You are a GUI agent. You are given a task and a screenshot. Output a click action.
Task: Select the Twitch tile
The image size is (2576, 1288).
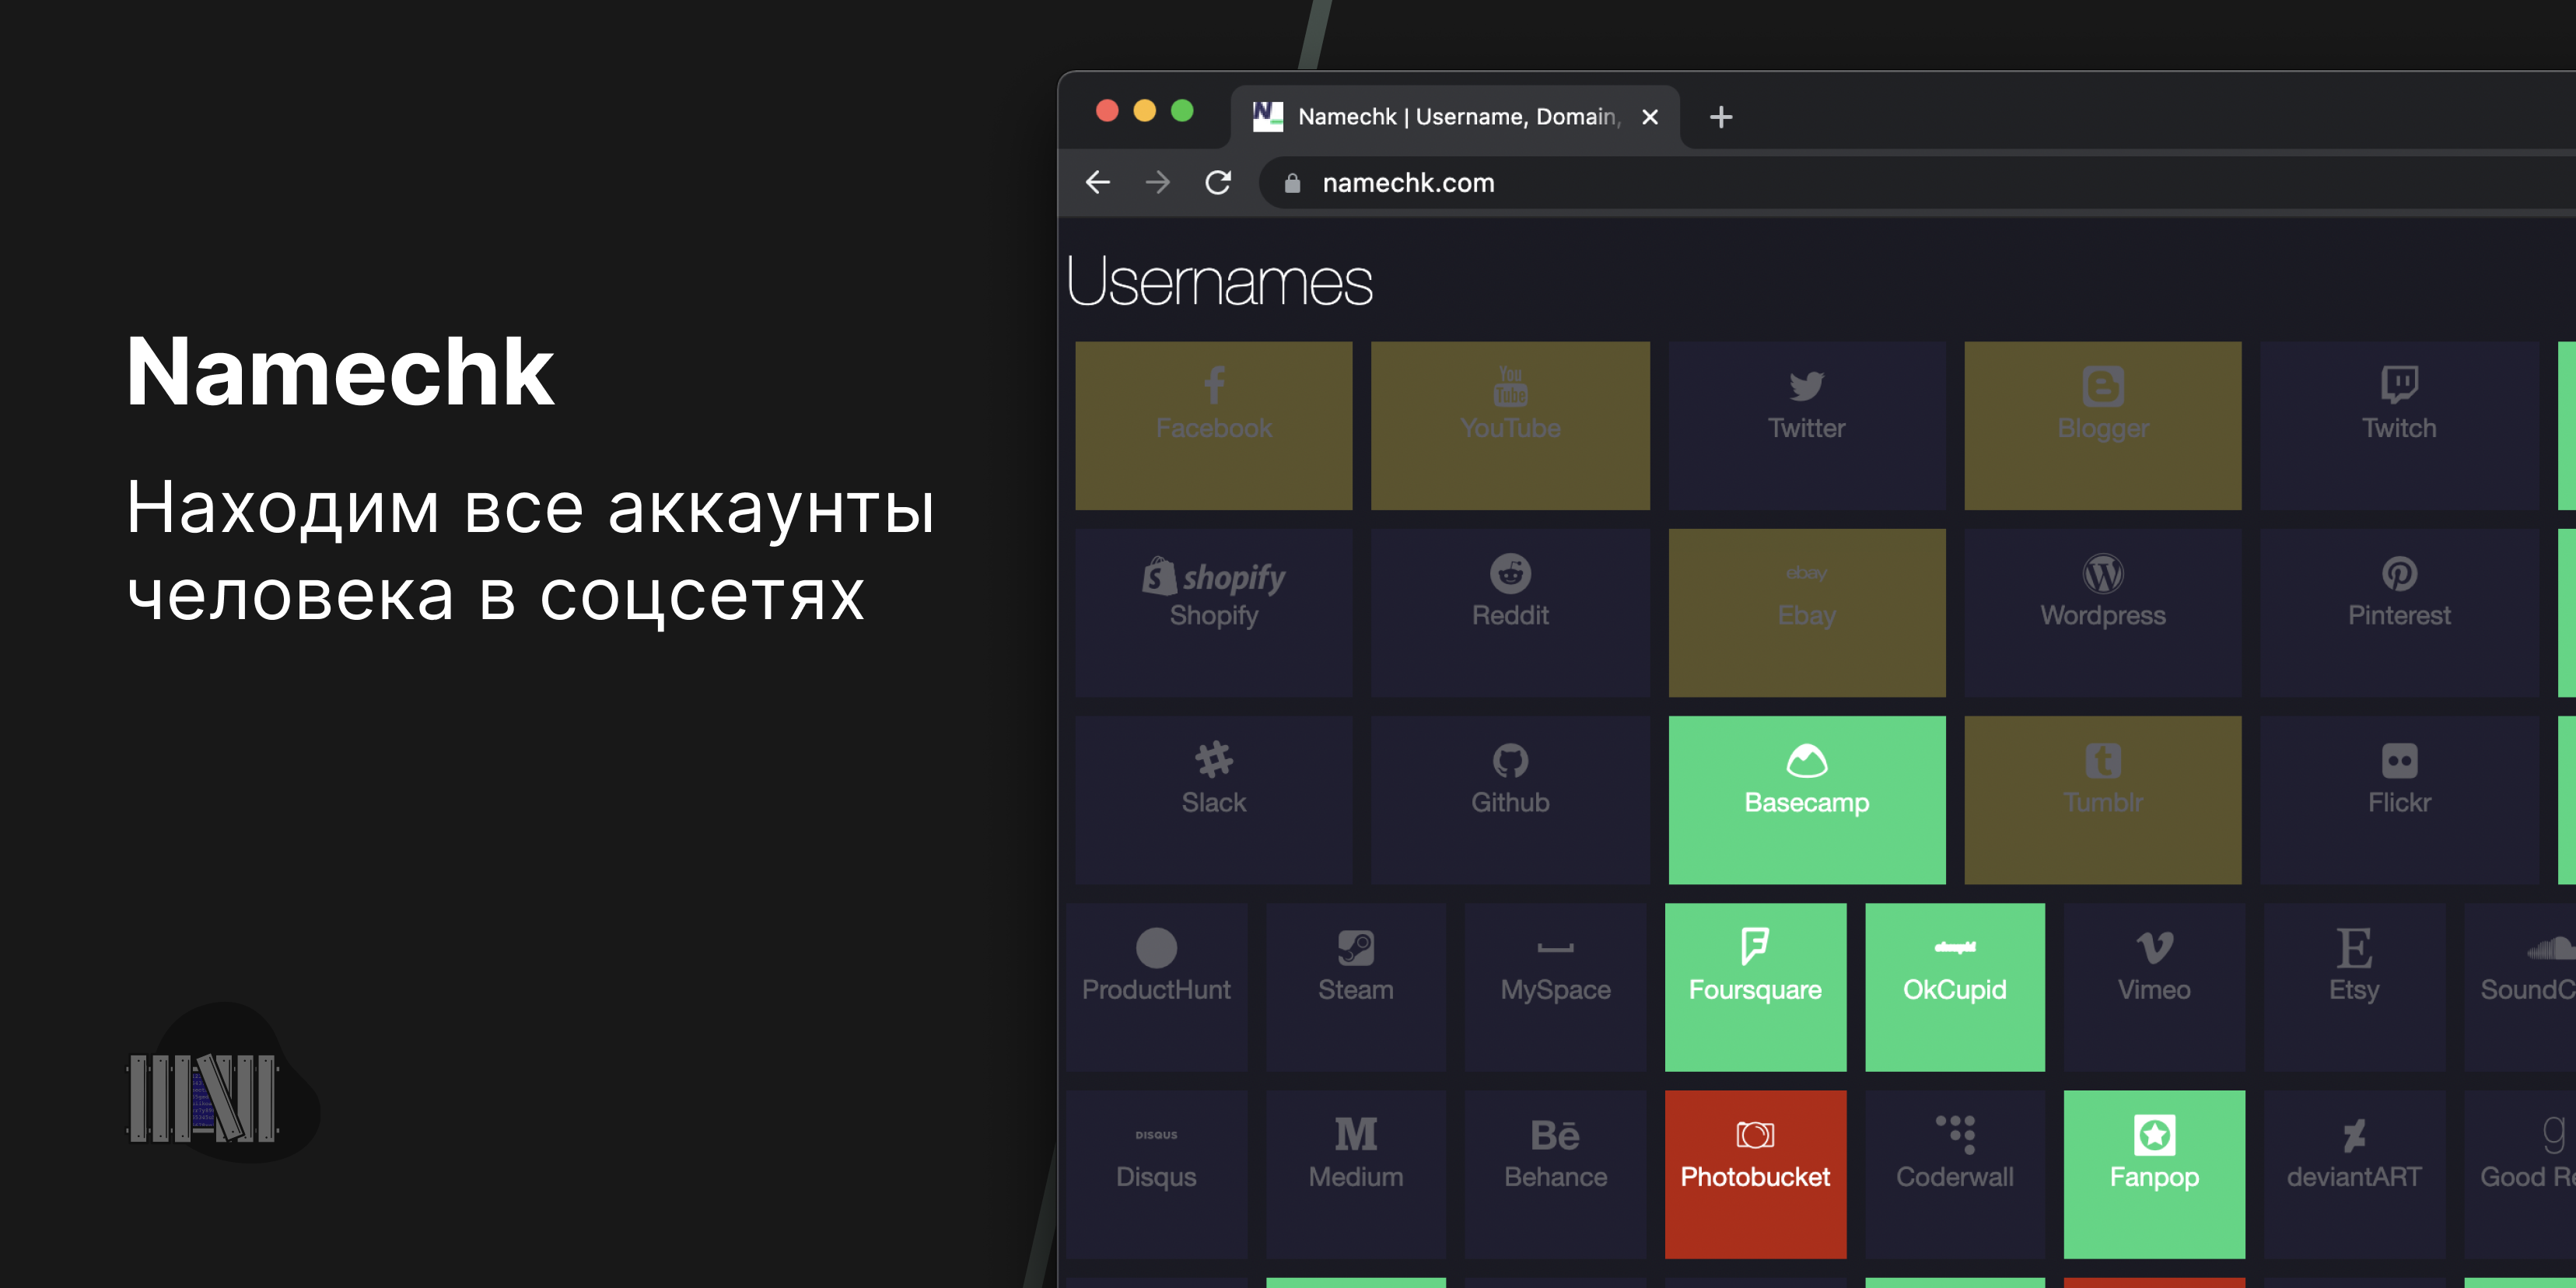[x=2398, y=425]
